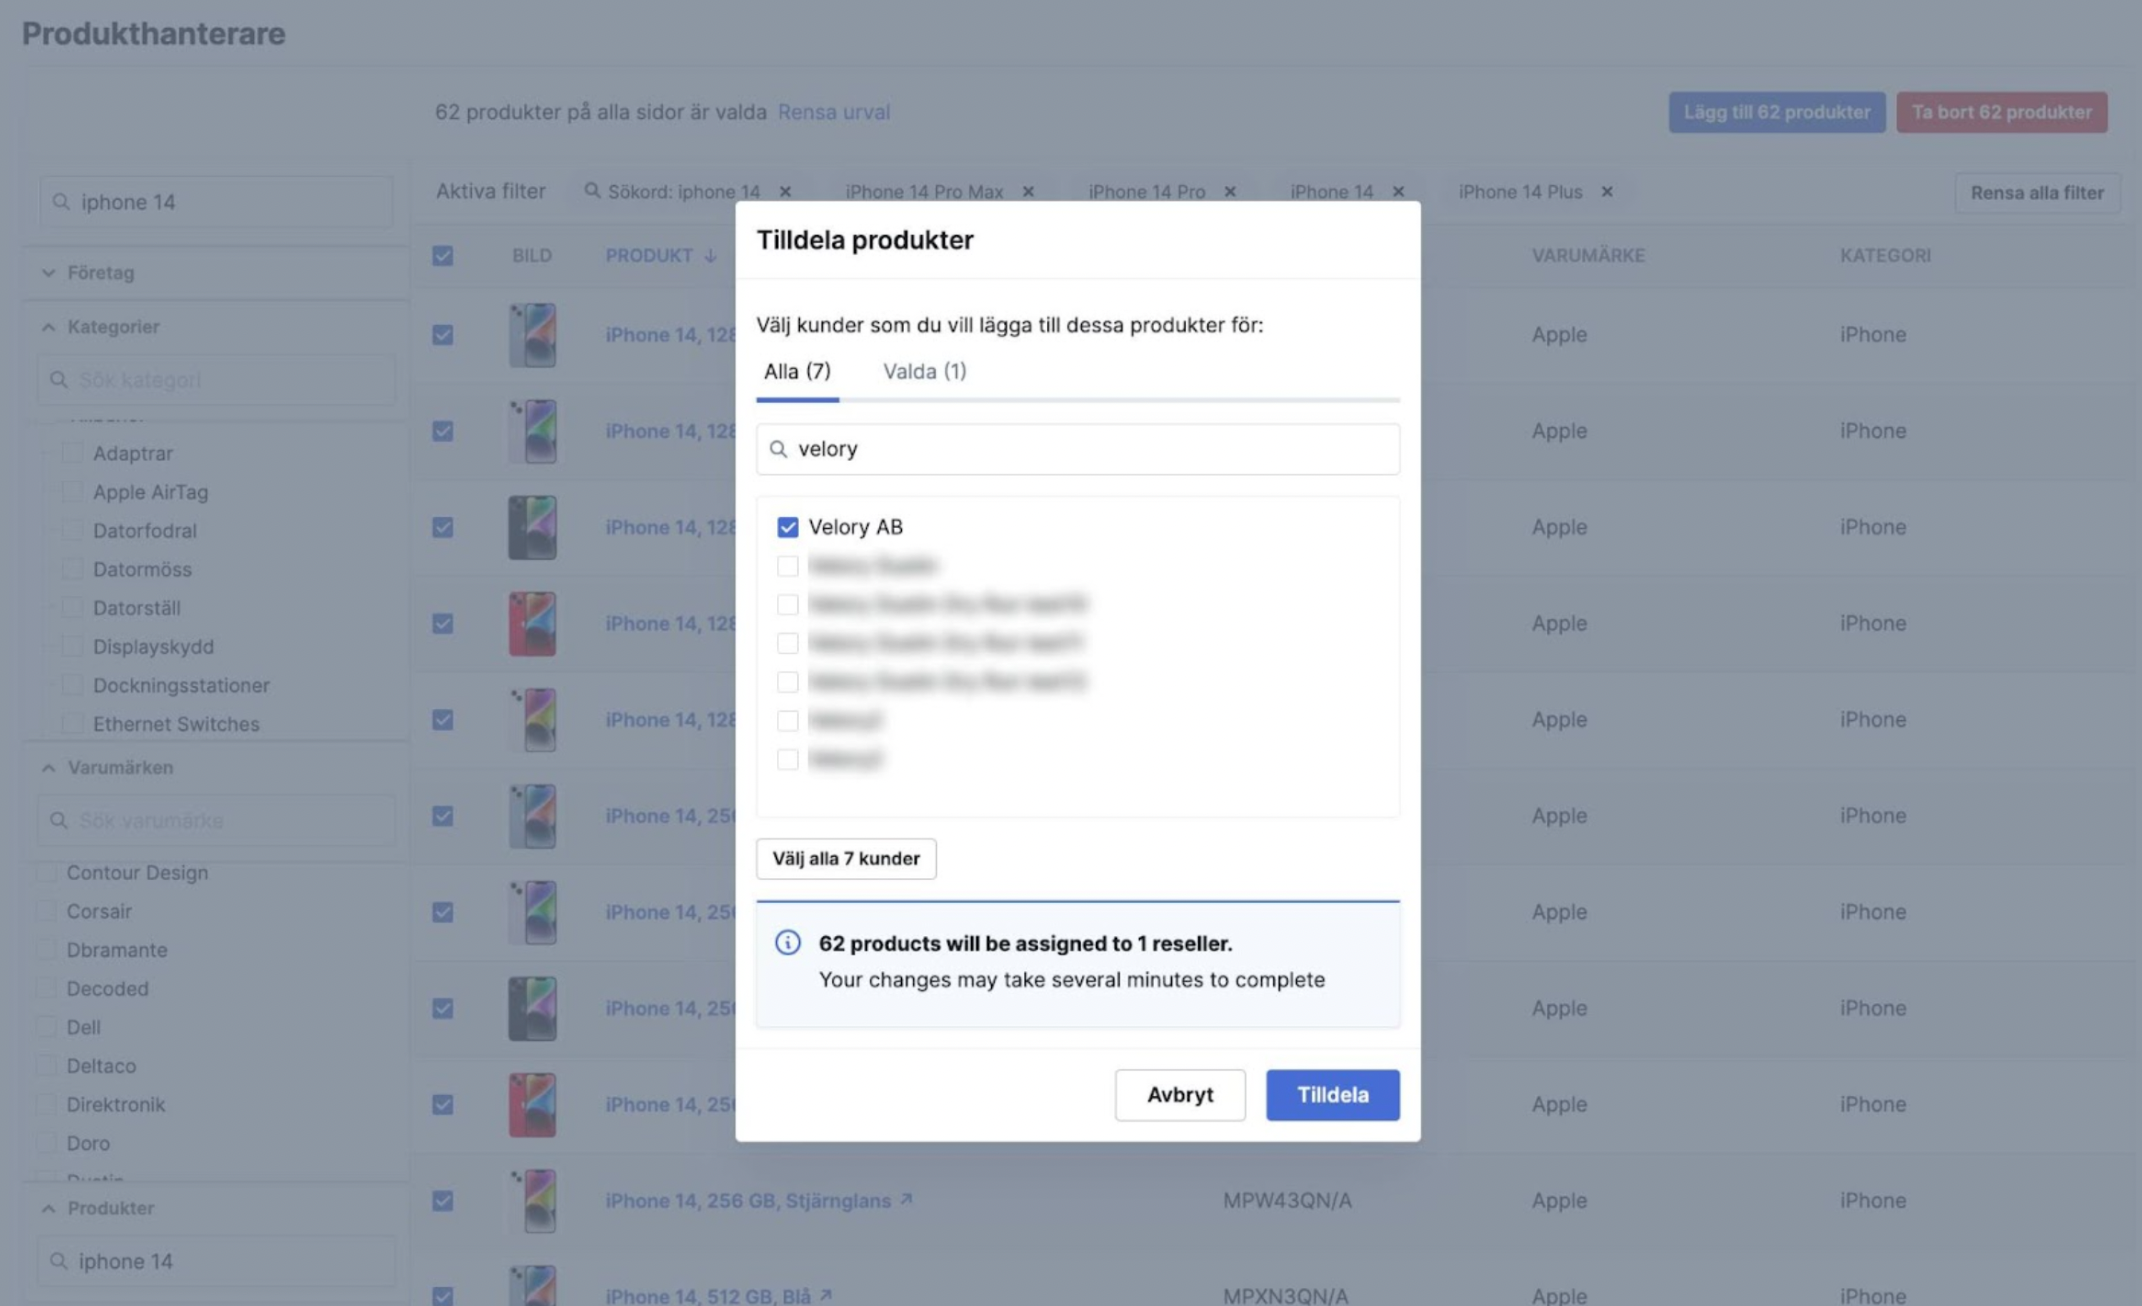Check the Ethernet Switches category checkbox

72,723
